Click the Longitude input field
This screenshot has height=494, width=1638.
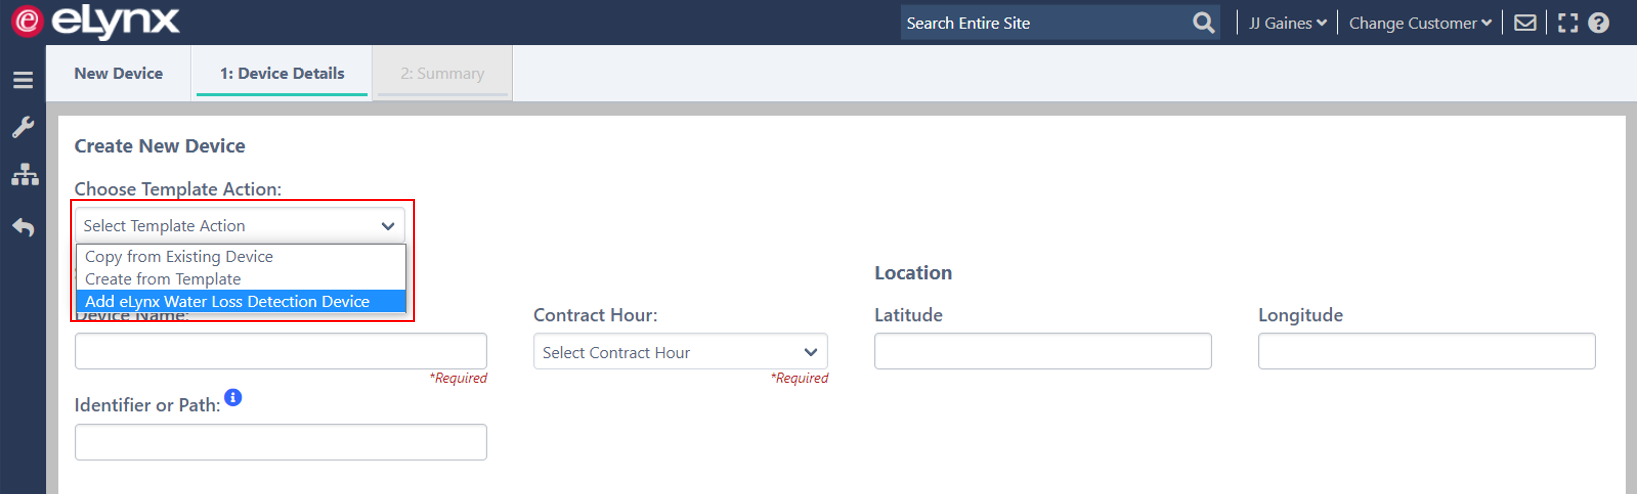[1427, 351]
